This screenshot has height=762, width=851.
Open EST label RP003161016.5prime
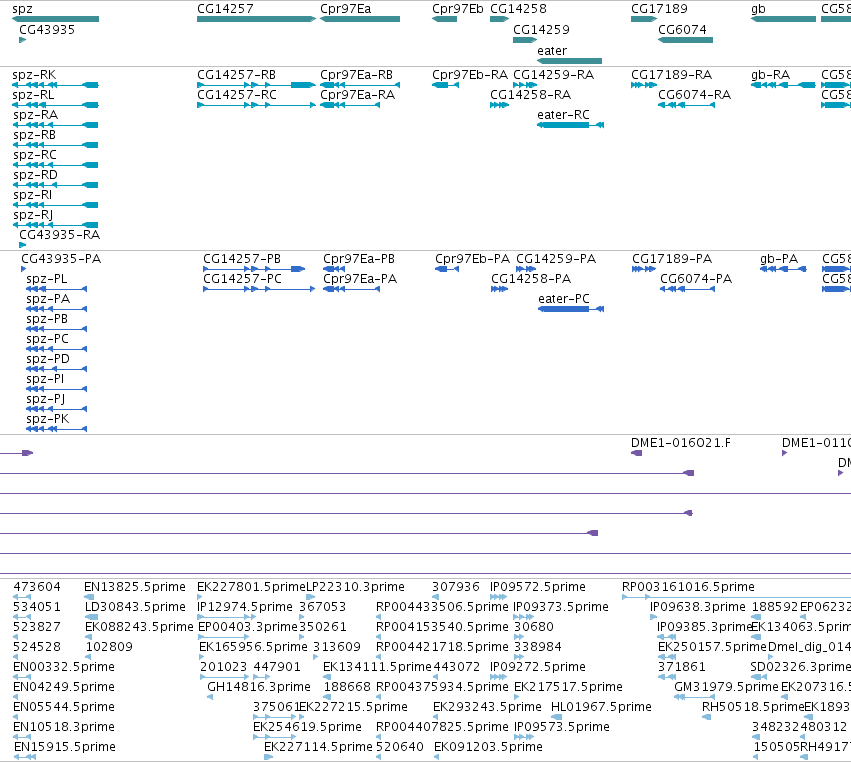point(688,587)
